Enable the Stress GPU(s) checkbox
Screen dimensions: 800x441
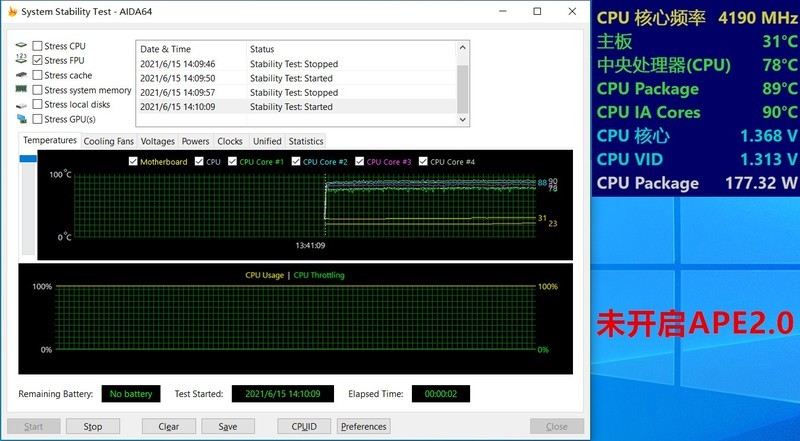[37, 119]
